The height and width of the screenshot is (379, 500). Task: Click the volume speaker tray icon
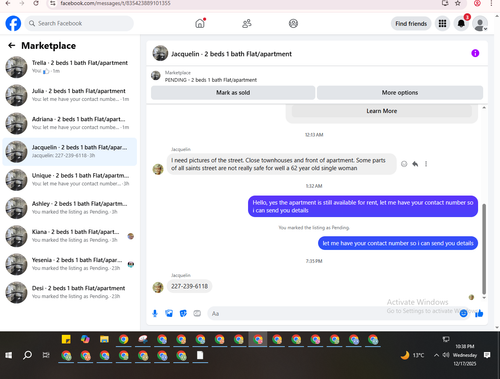click(x=446, y=355)
